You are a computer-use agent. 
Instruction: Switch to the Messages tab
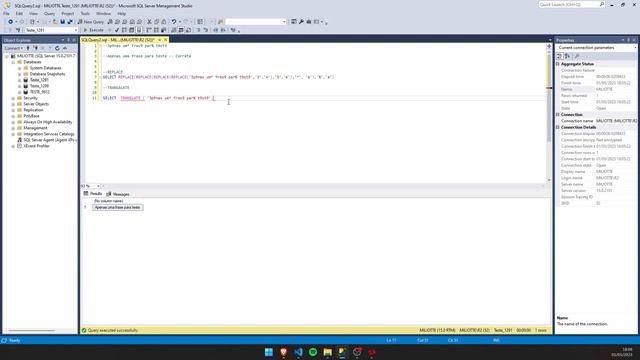click(118, 194)
